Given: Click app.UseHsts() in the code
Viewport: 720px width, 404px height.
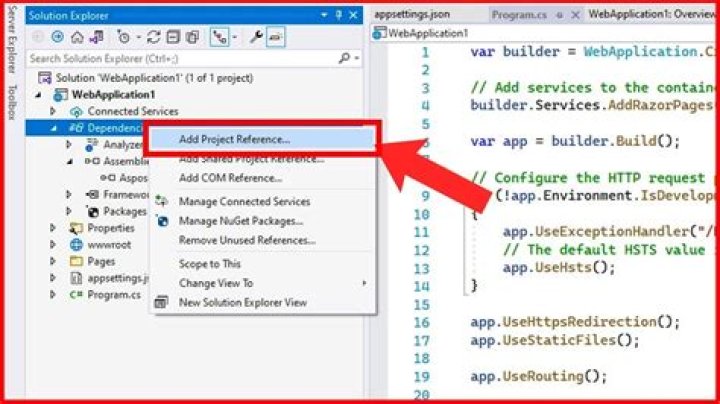Looking at the screenshot, I should tap(559, 267).
